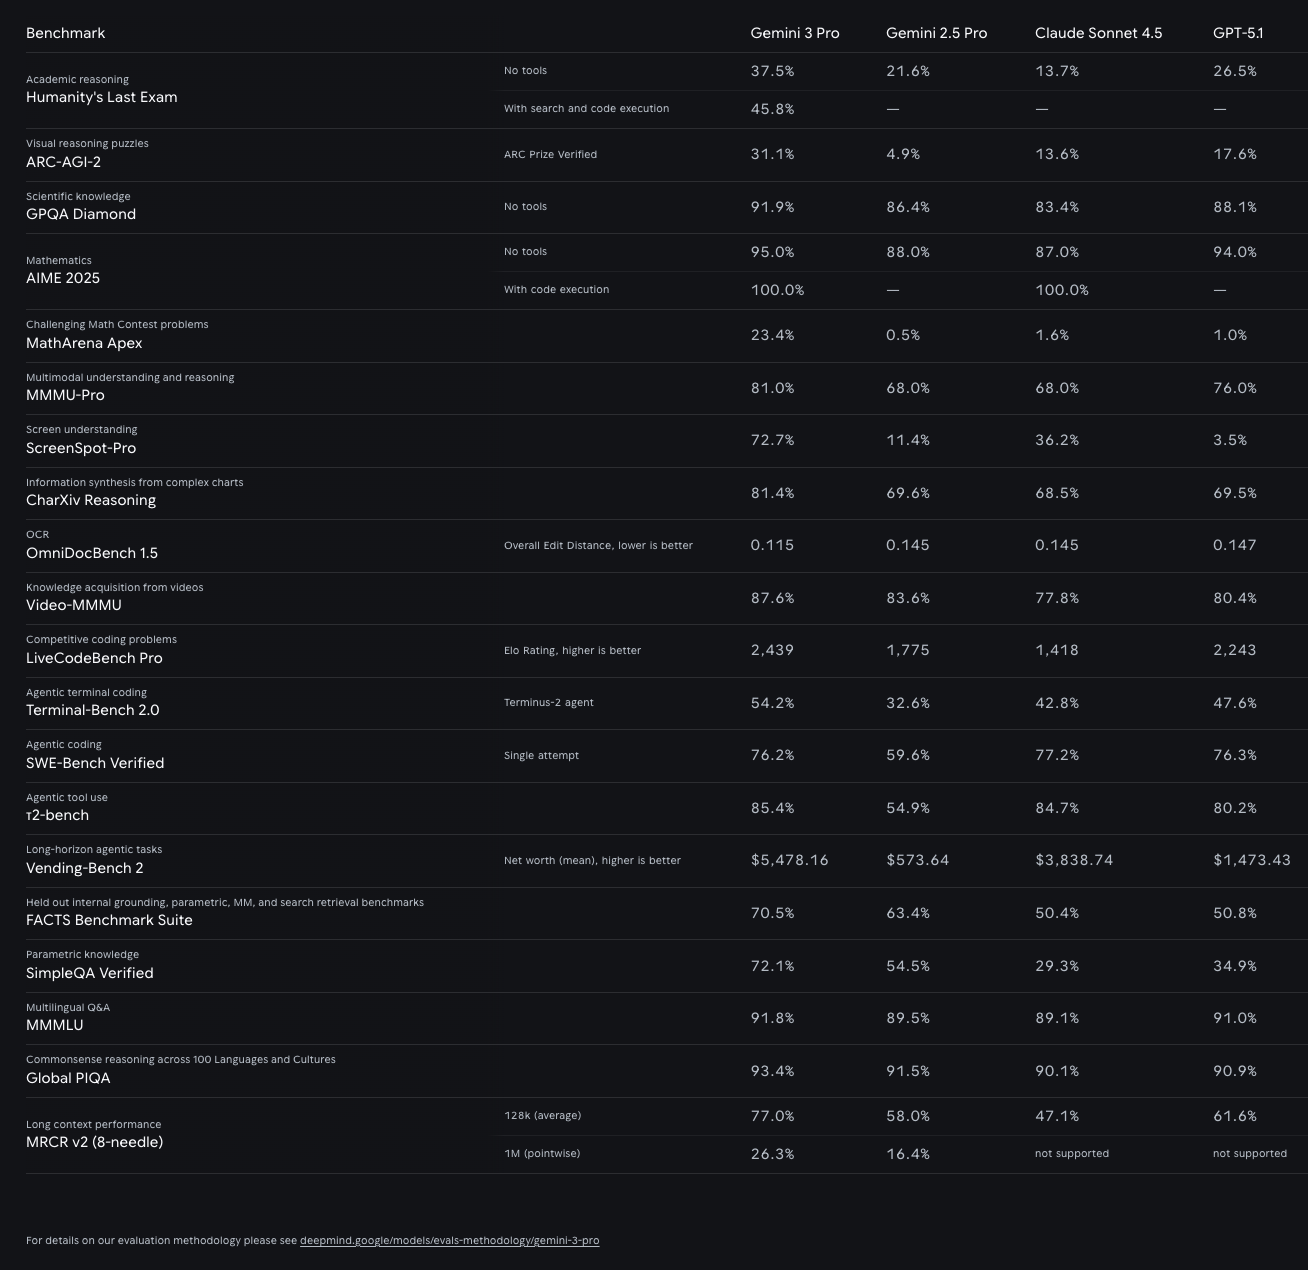The width and height of the screenshot is (1308, 1270).
Task: Select the Humanity's Last Exam benchmark name
Action: pos(101,97)
